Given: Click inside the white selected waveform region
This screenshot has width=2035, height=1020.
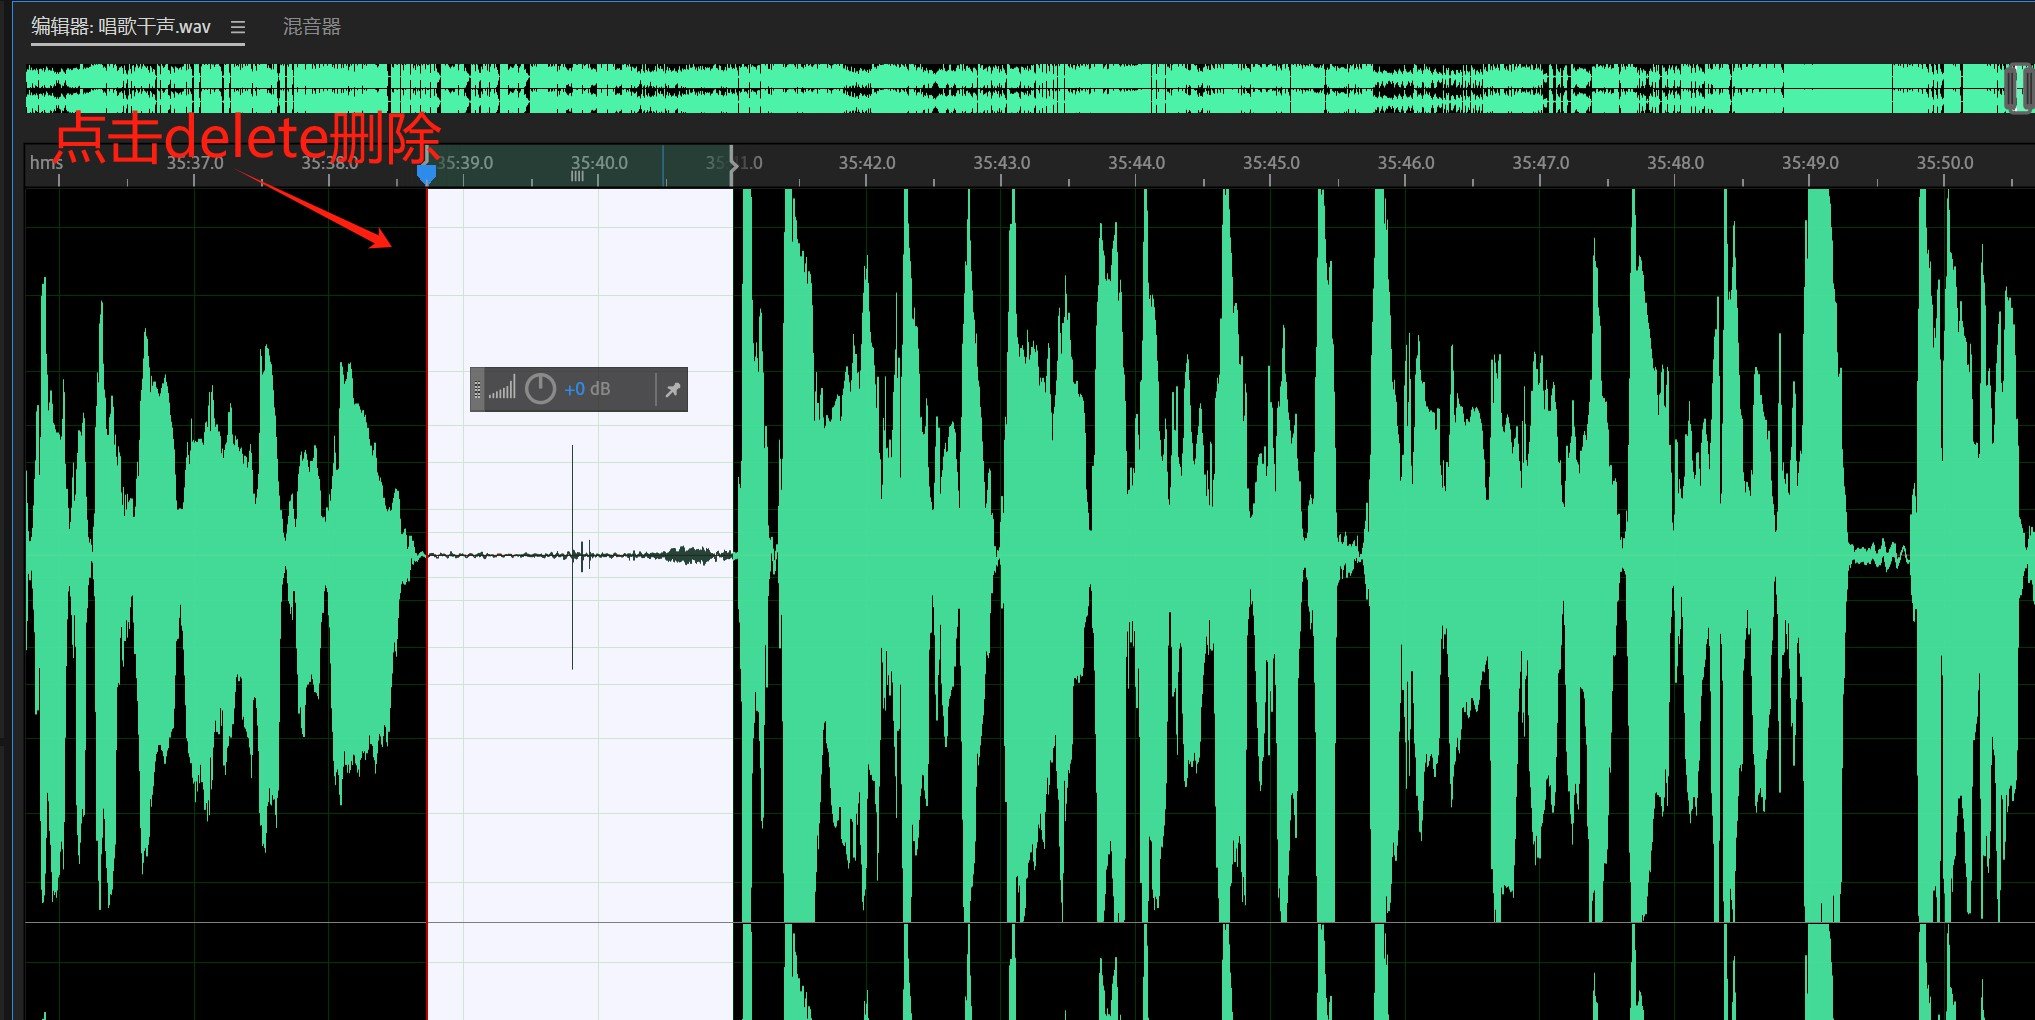Looking at the screenshot, I should coord(580,750).
